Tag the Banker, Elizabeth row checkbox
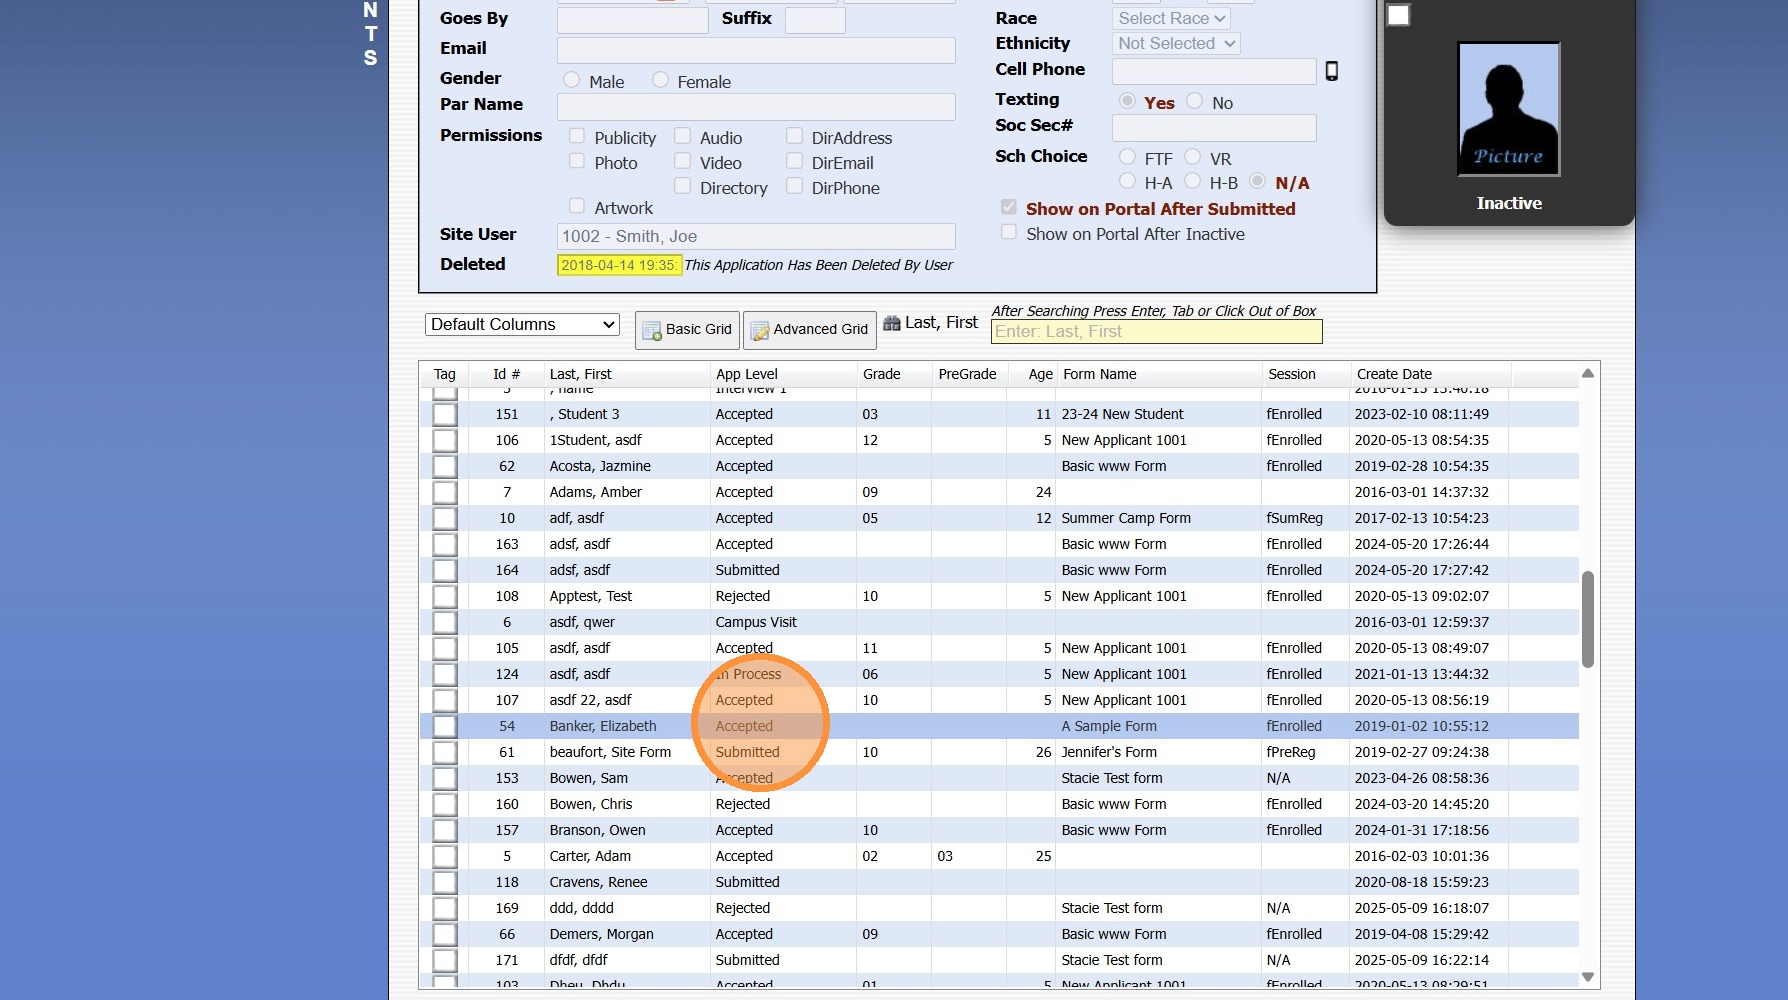The height and width of the screenshot is (1000, 1788). tap(445, 727)
